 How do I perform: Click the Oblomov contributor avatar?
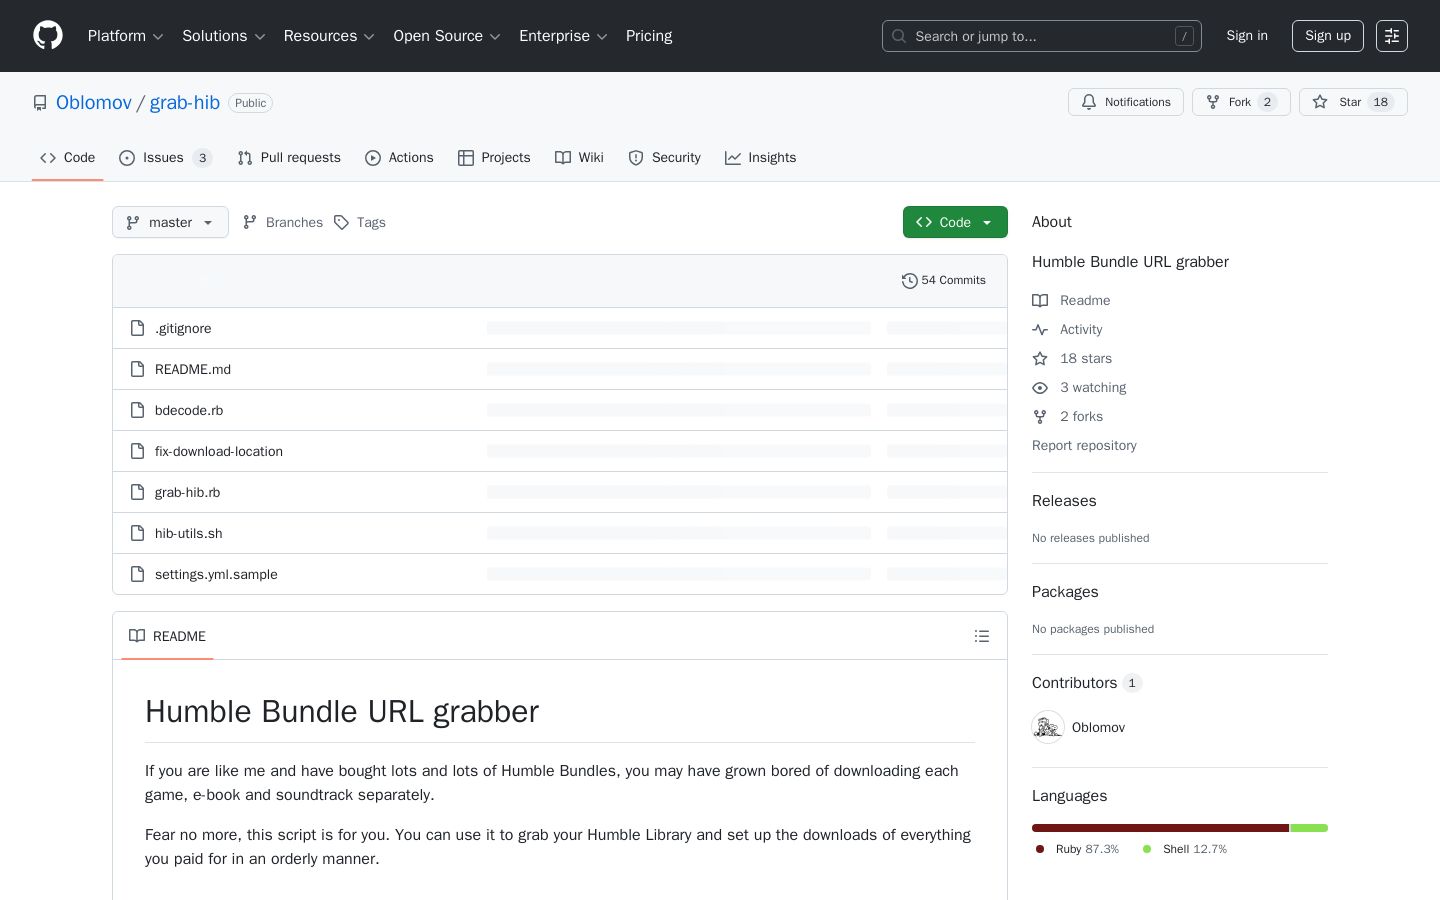point(1048,727)
